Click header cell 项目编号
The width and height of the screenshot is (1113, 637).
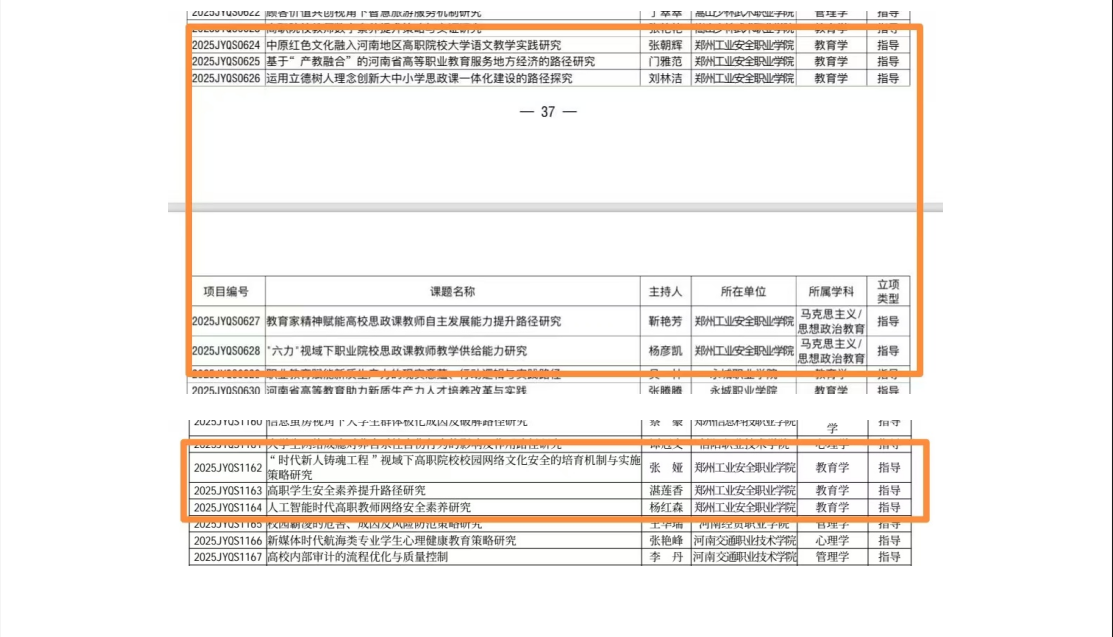(226, 291)
